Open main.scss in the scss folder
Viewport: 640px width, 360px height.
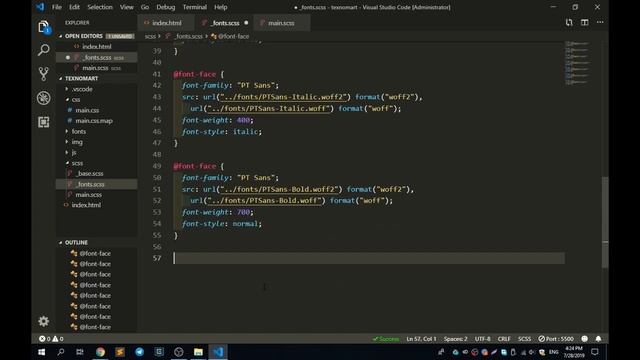[x=88, y=195]
